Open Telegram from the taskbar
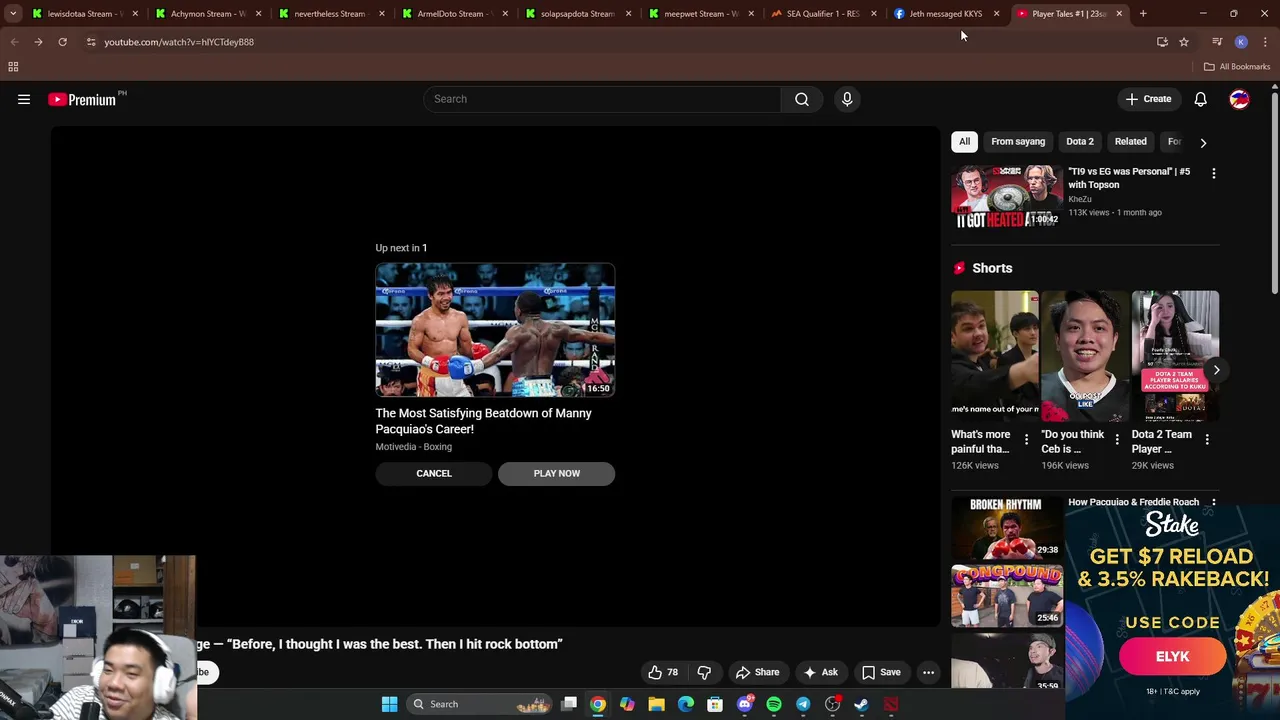 point(803,704)
